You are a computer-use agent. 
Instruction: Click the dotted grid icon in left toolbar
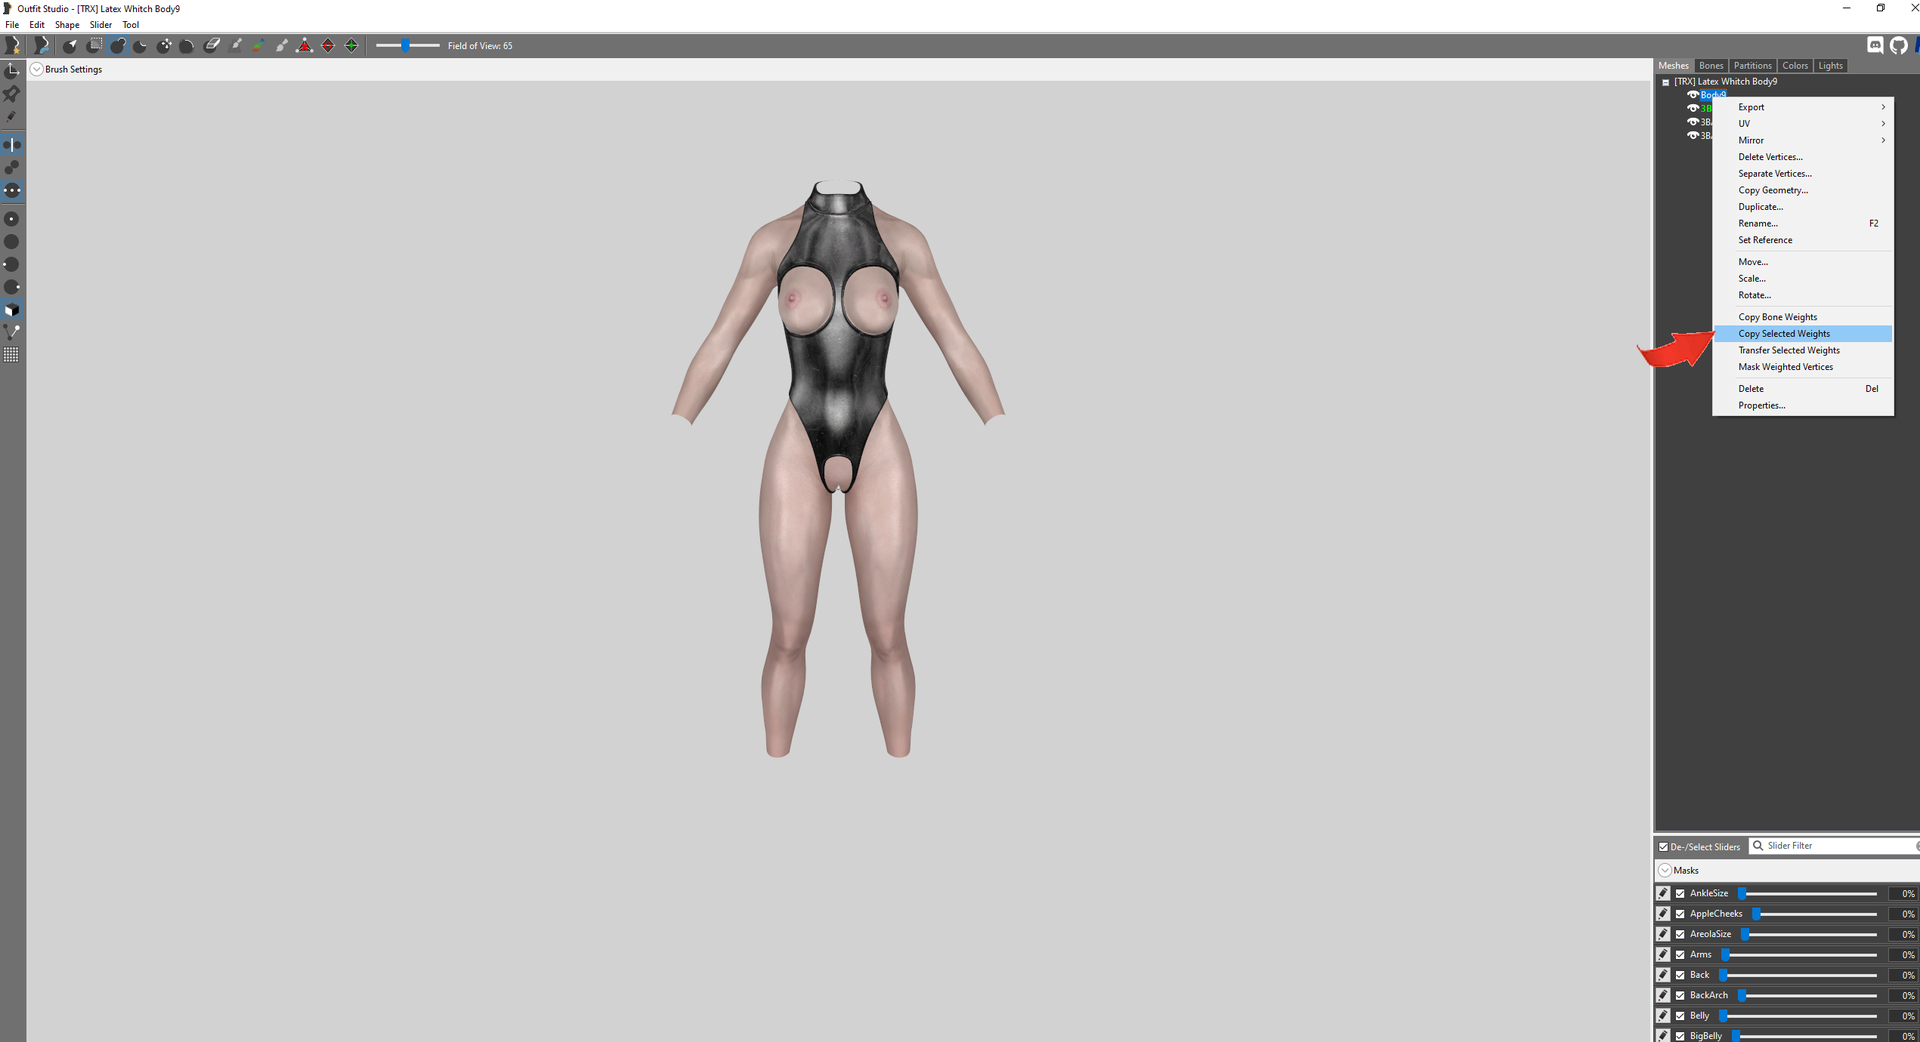(x=12, y=355)
